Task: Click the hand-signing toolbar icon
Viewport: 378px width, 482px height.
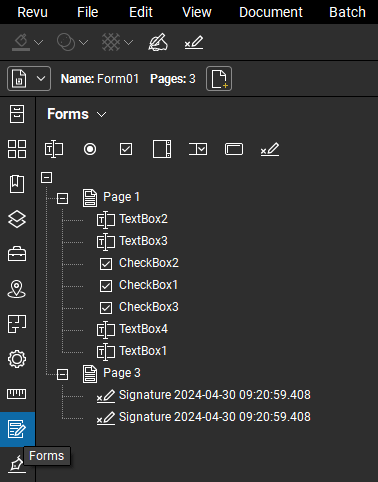Action: click(x=158, y=42)
